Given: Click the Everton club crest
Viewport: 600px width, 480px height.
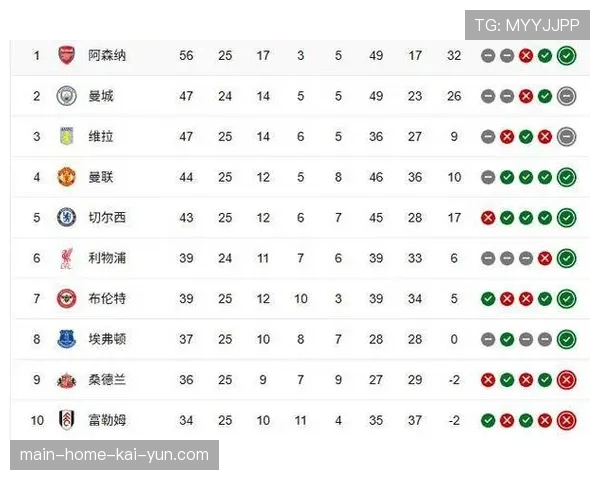Looking at the screenshot, I should pos(66,339).
